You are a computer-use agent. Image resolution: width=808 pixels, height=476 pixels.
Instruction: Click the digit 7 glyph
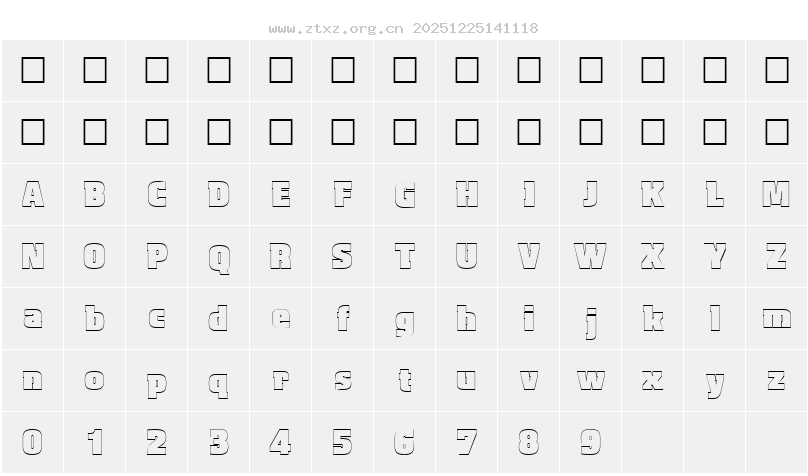tap(467, 442)
